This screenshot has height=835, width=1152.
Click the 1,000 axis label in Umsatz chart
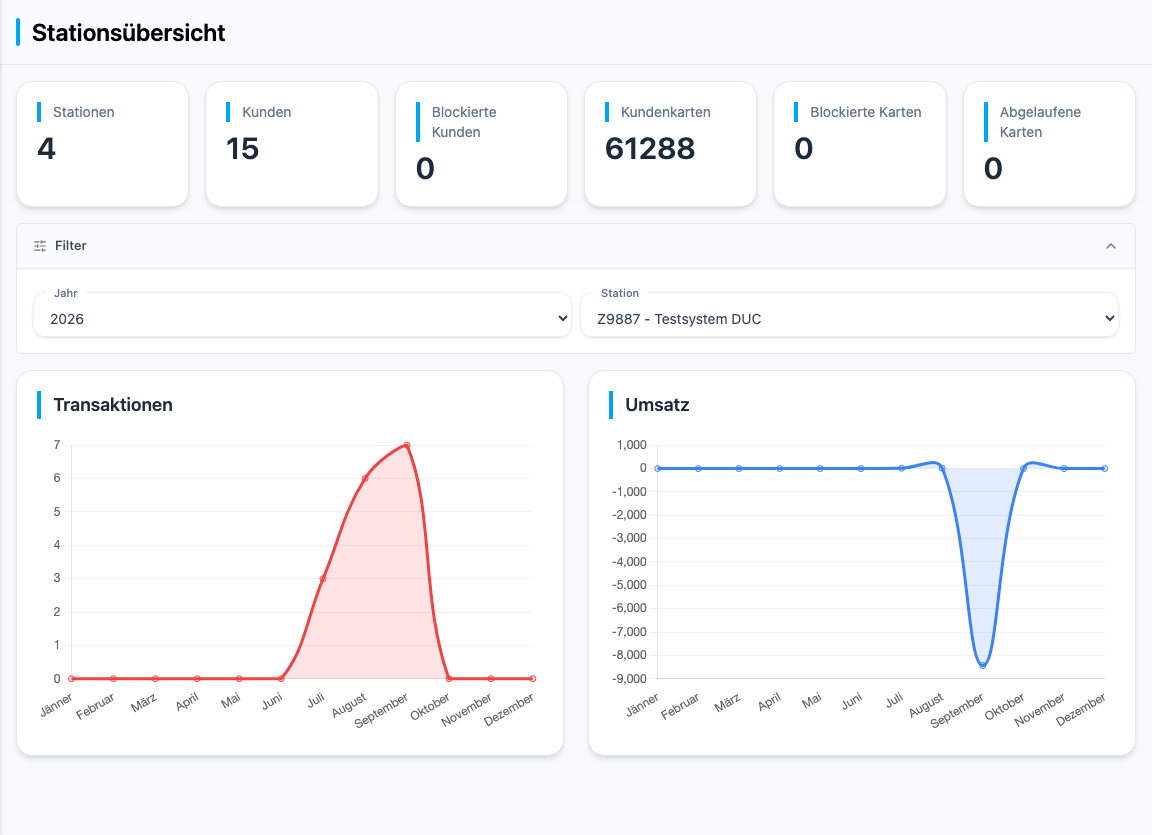click(x=632, y=445)
